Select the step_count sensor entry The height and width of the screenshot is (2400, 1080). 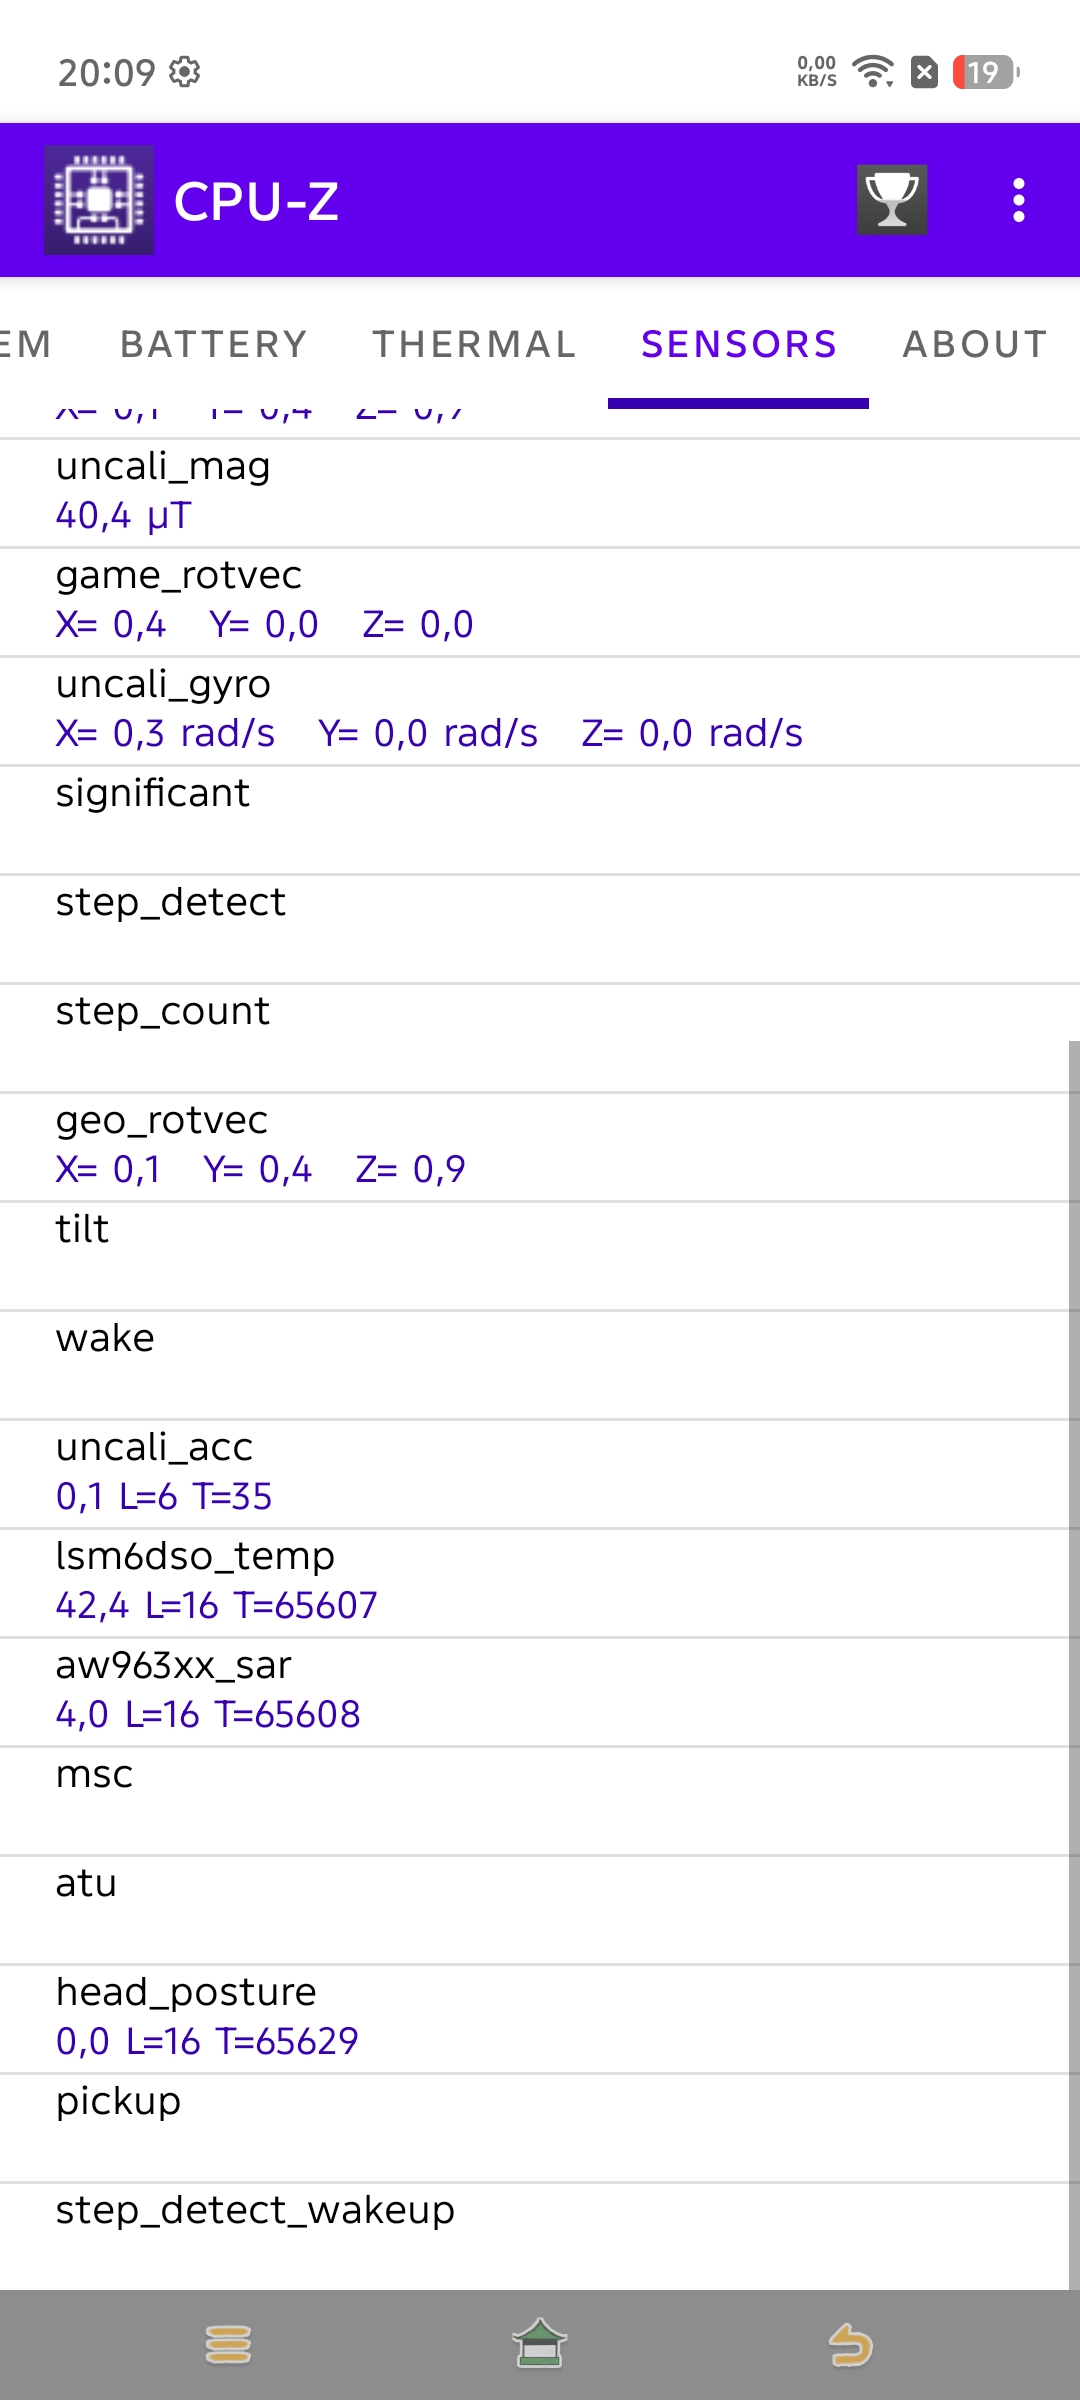(x=540, y=1037)
